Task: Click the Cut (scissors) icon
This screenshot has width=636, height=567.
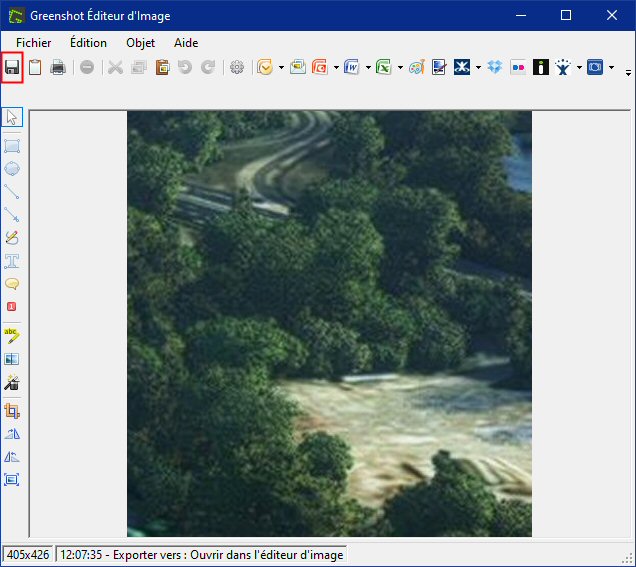Action: pos(115,67)
